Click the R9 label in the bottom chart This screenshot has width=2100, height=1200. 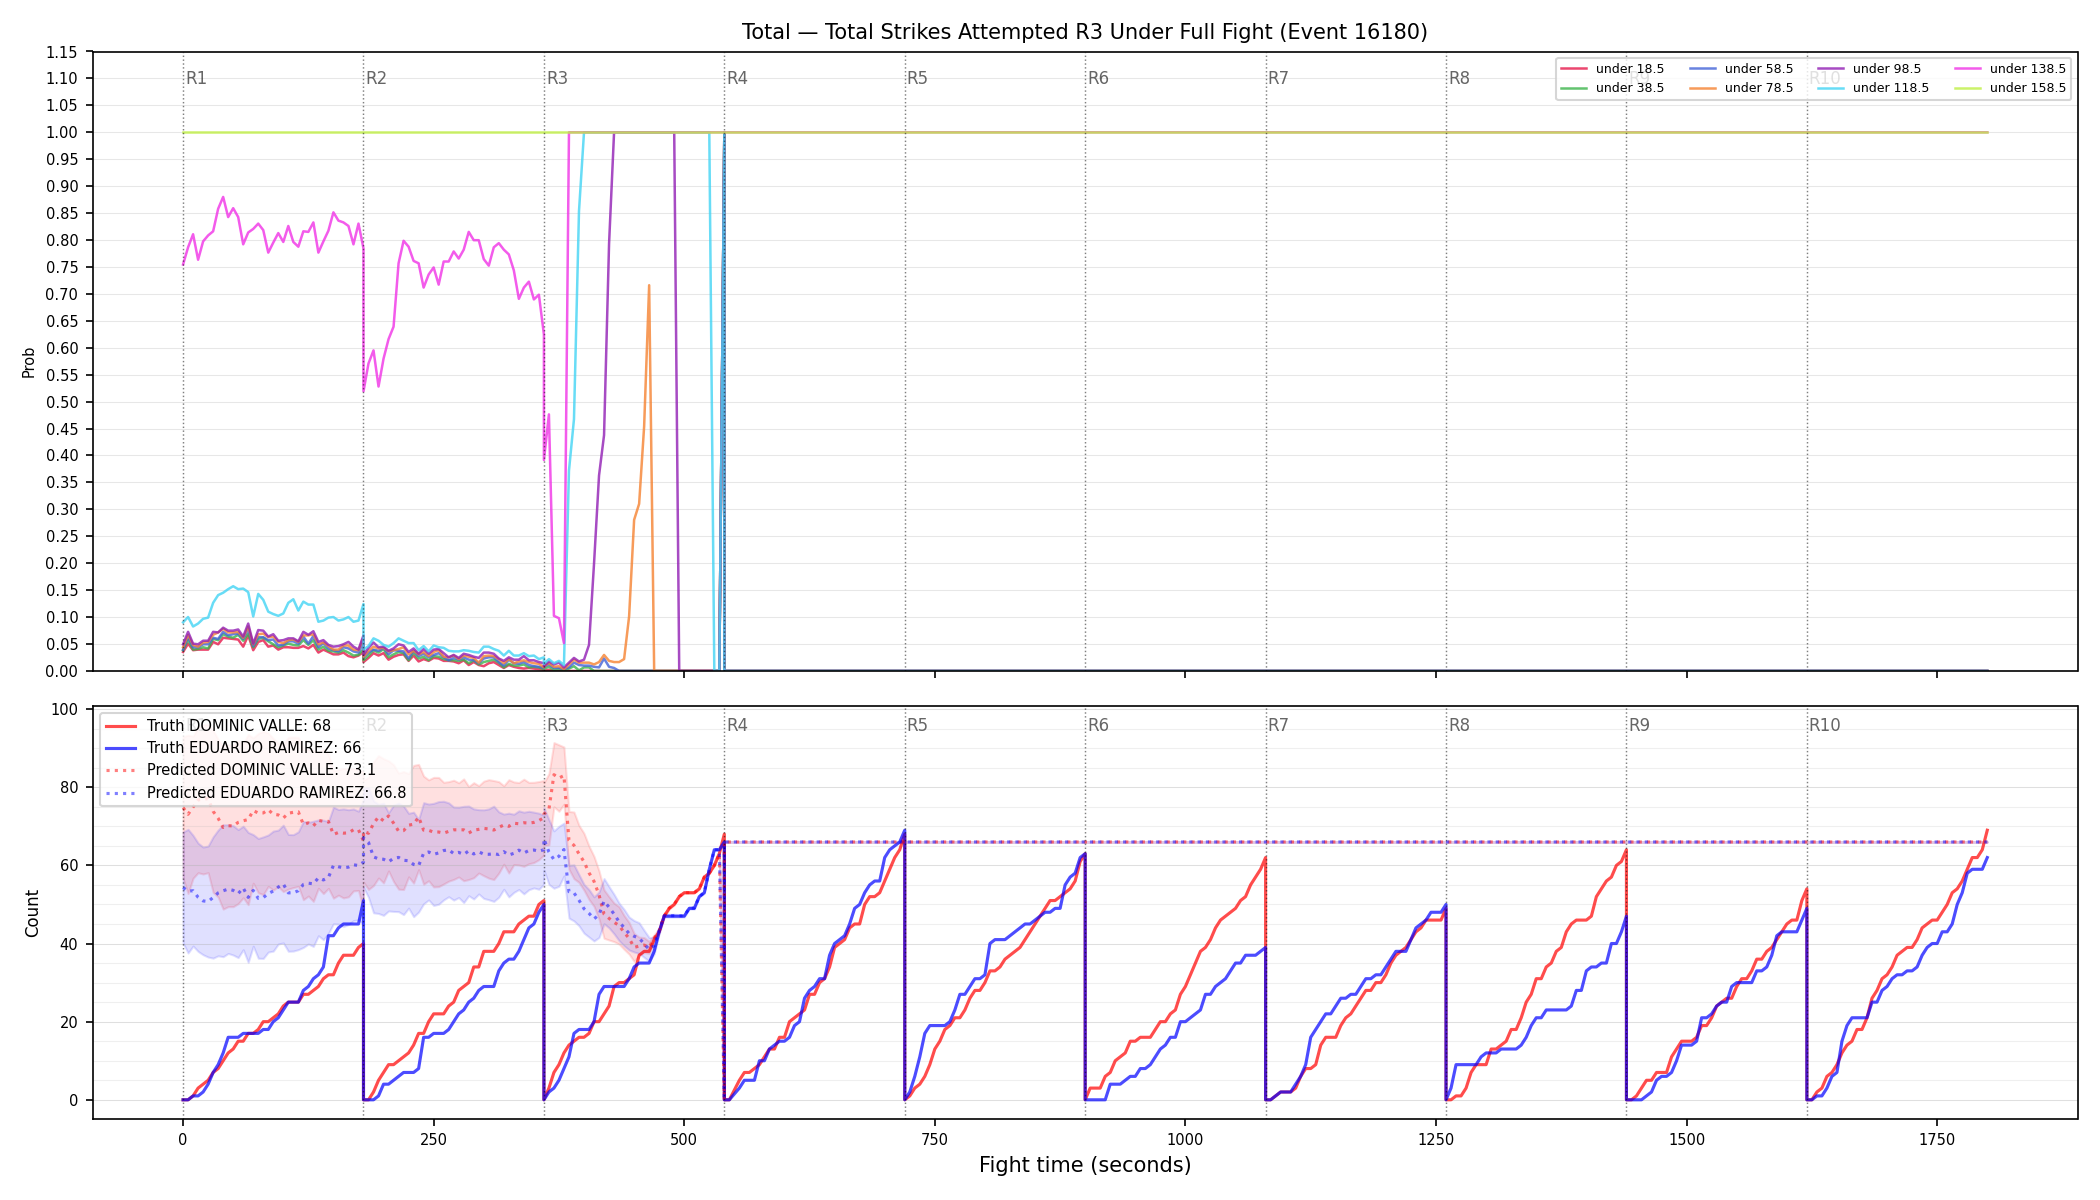coord(1639,725)
